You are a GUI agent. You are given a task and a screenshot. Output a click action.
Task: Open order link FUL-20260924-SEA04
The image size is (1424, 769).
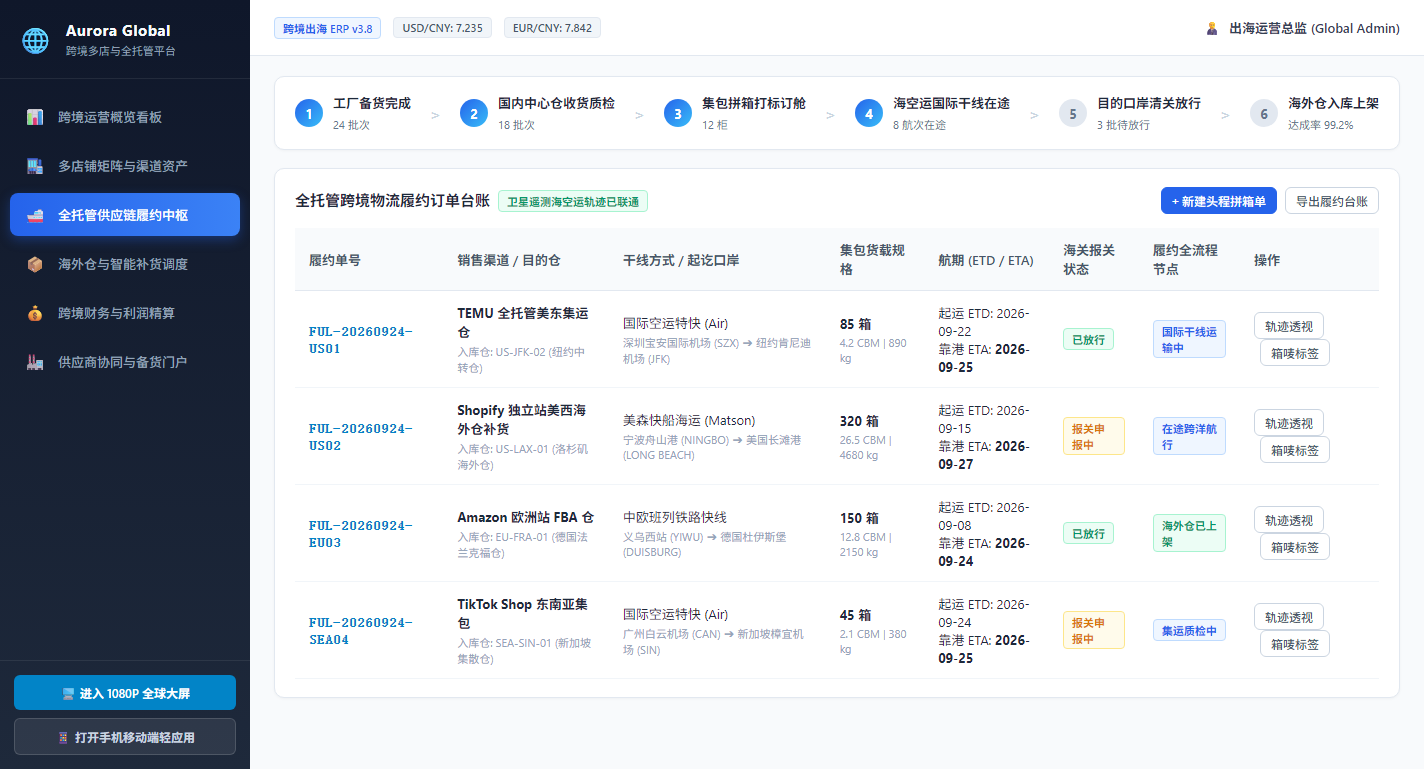[361, 631]
